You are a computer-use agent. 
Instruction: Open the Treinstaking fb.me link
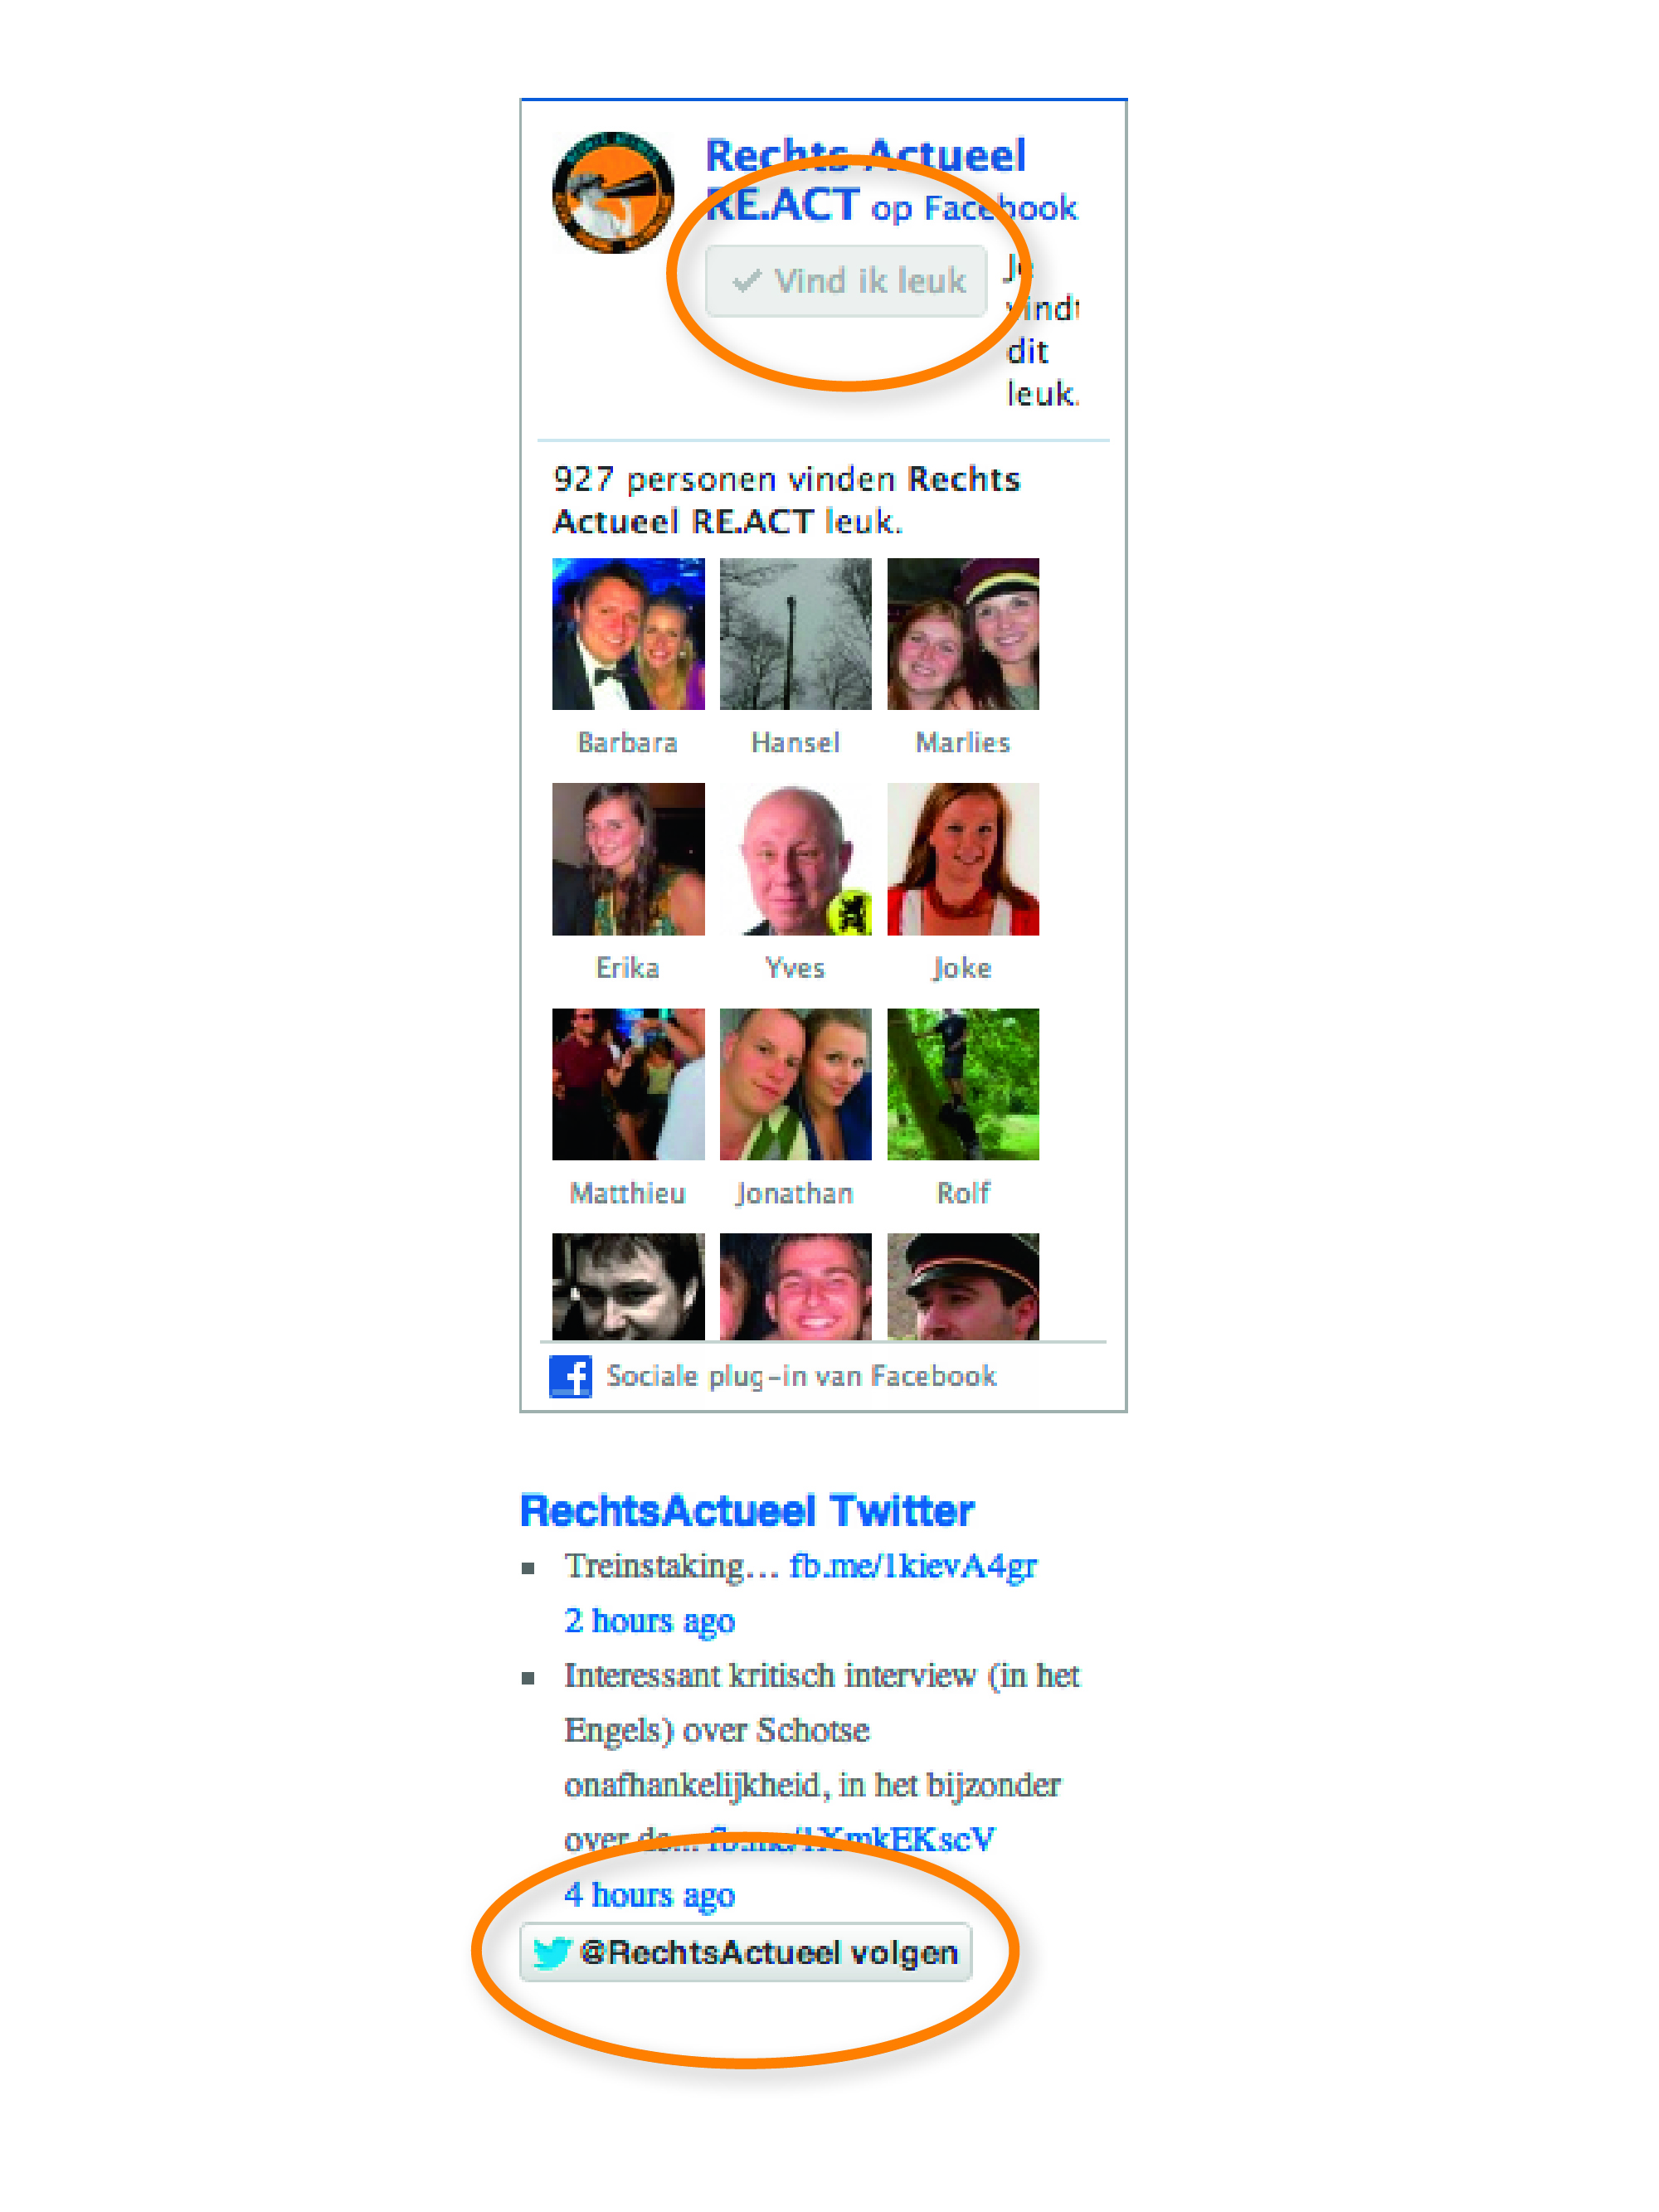(x=912, y=1566)
